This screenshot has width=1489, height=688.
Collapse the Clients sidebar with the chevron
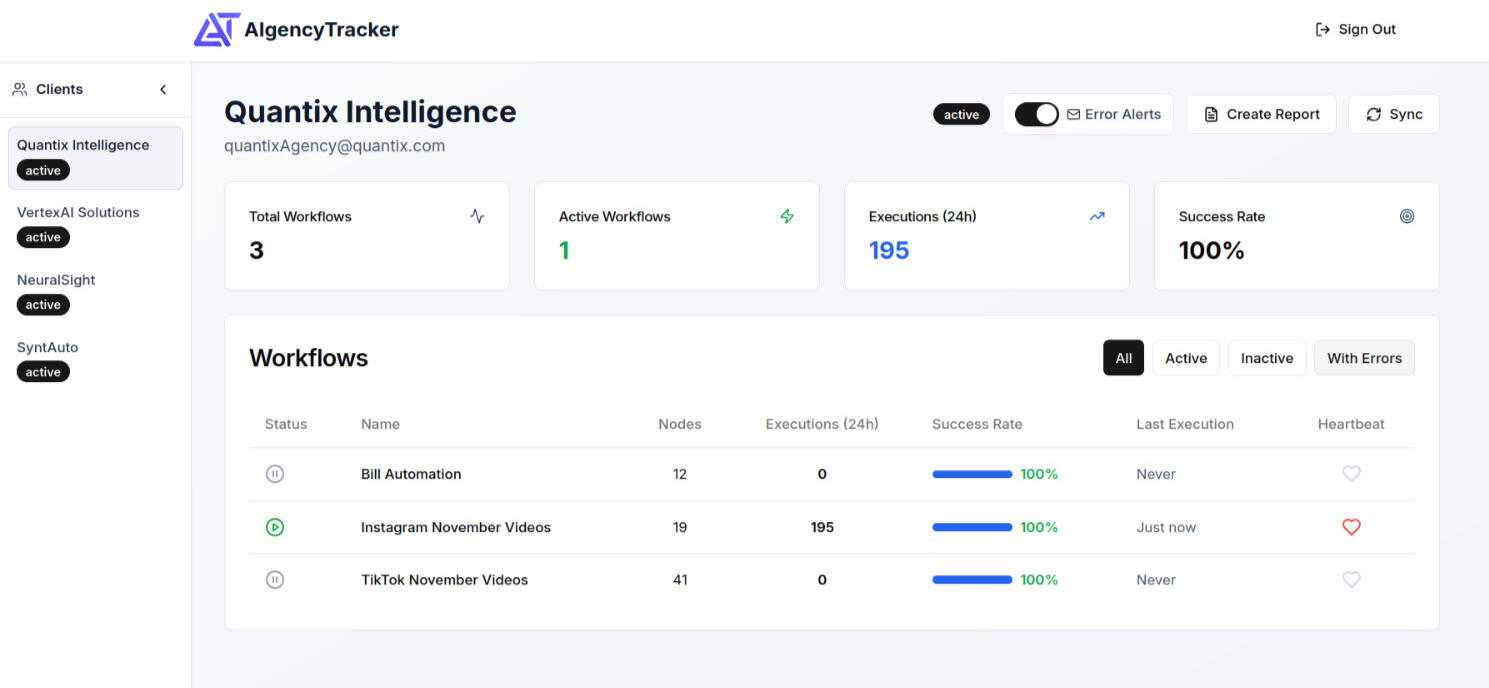(x=163, y=88)
